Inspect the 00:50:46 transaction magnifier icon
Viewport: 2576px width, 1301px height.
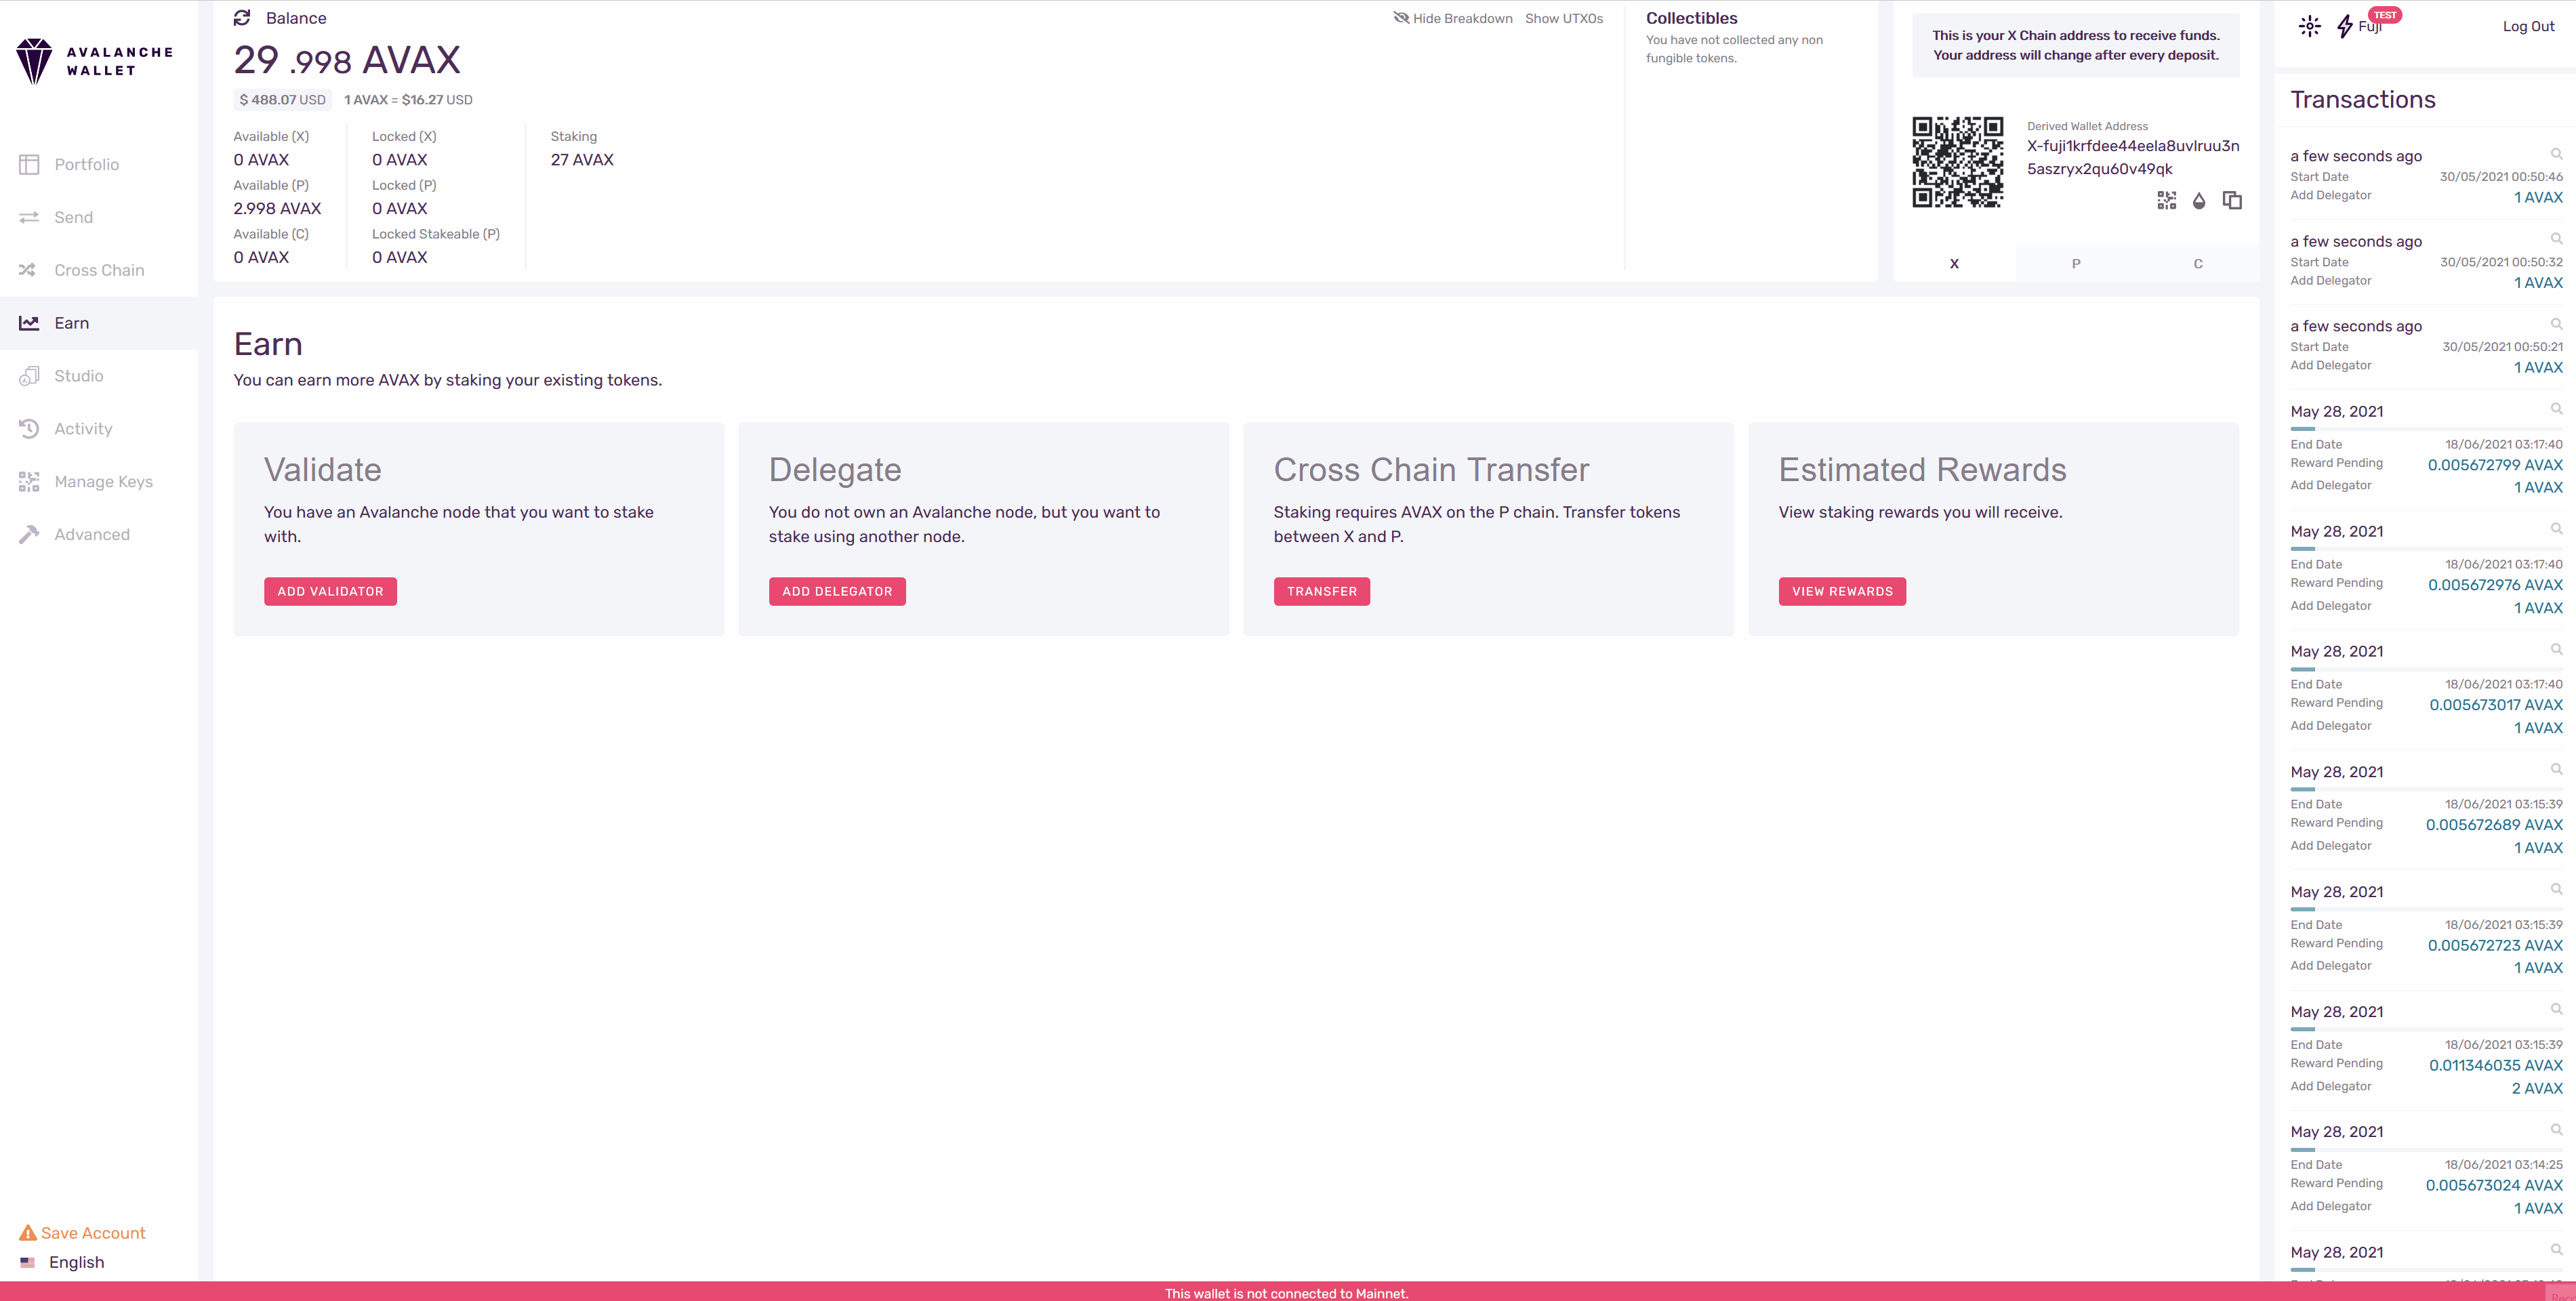coord(2556,153)
